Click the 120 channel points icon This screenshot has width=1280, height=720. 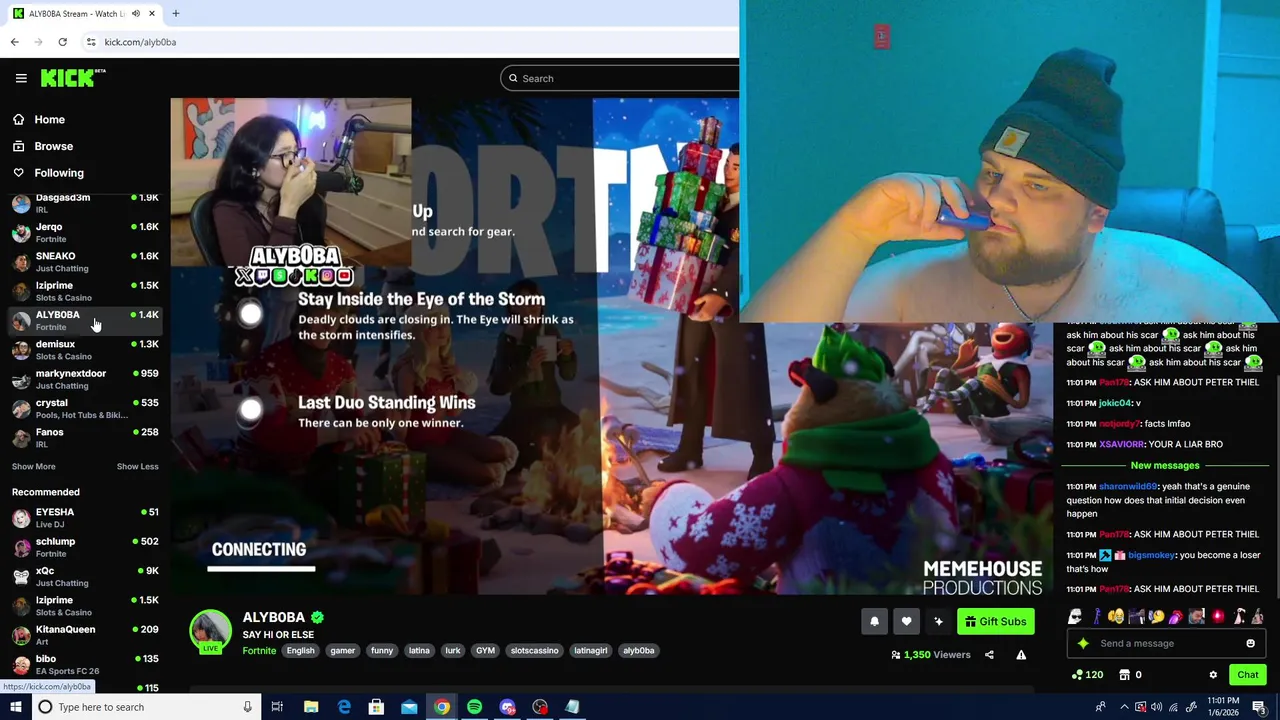(1076, 675)
